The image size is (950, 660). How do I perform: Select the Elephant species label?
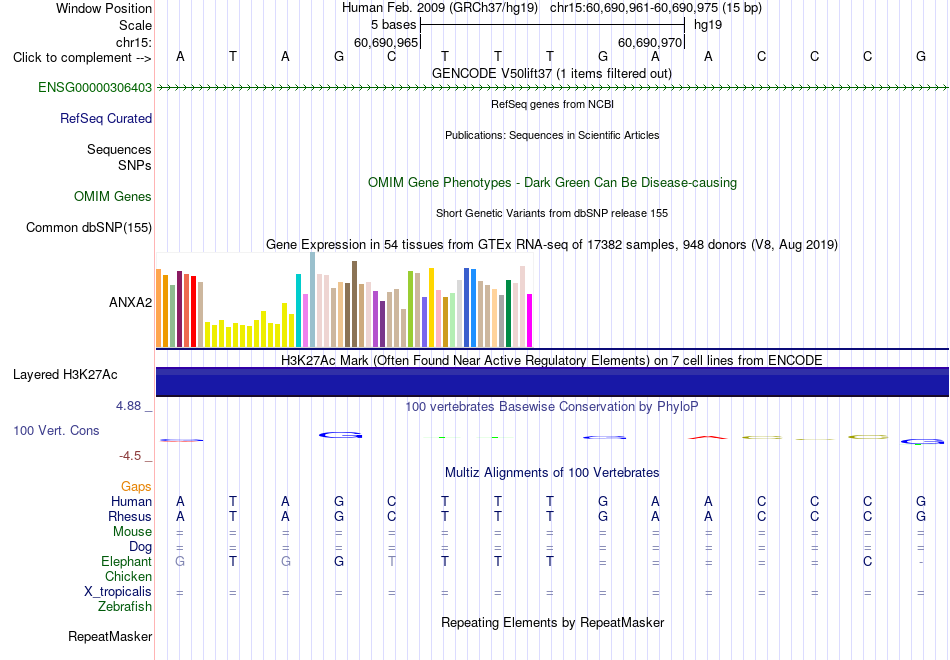[126, 561]
